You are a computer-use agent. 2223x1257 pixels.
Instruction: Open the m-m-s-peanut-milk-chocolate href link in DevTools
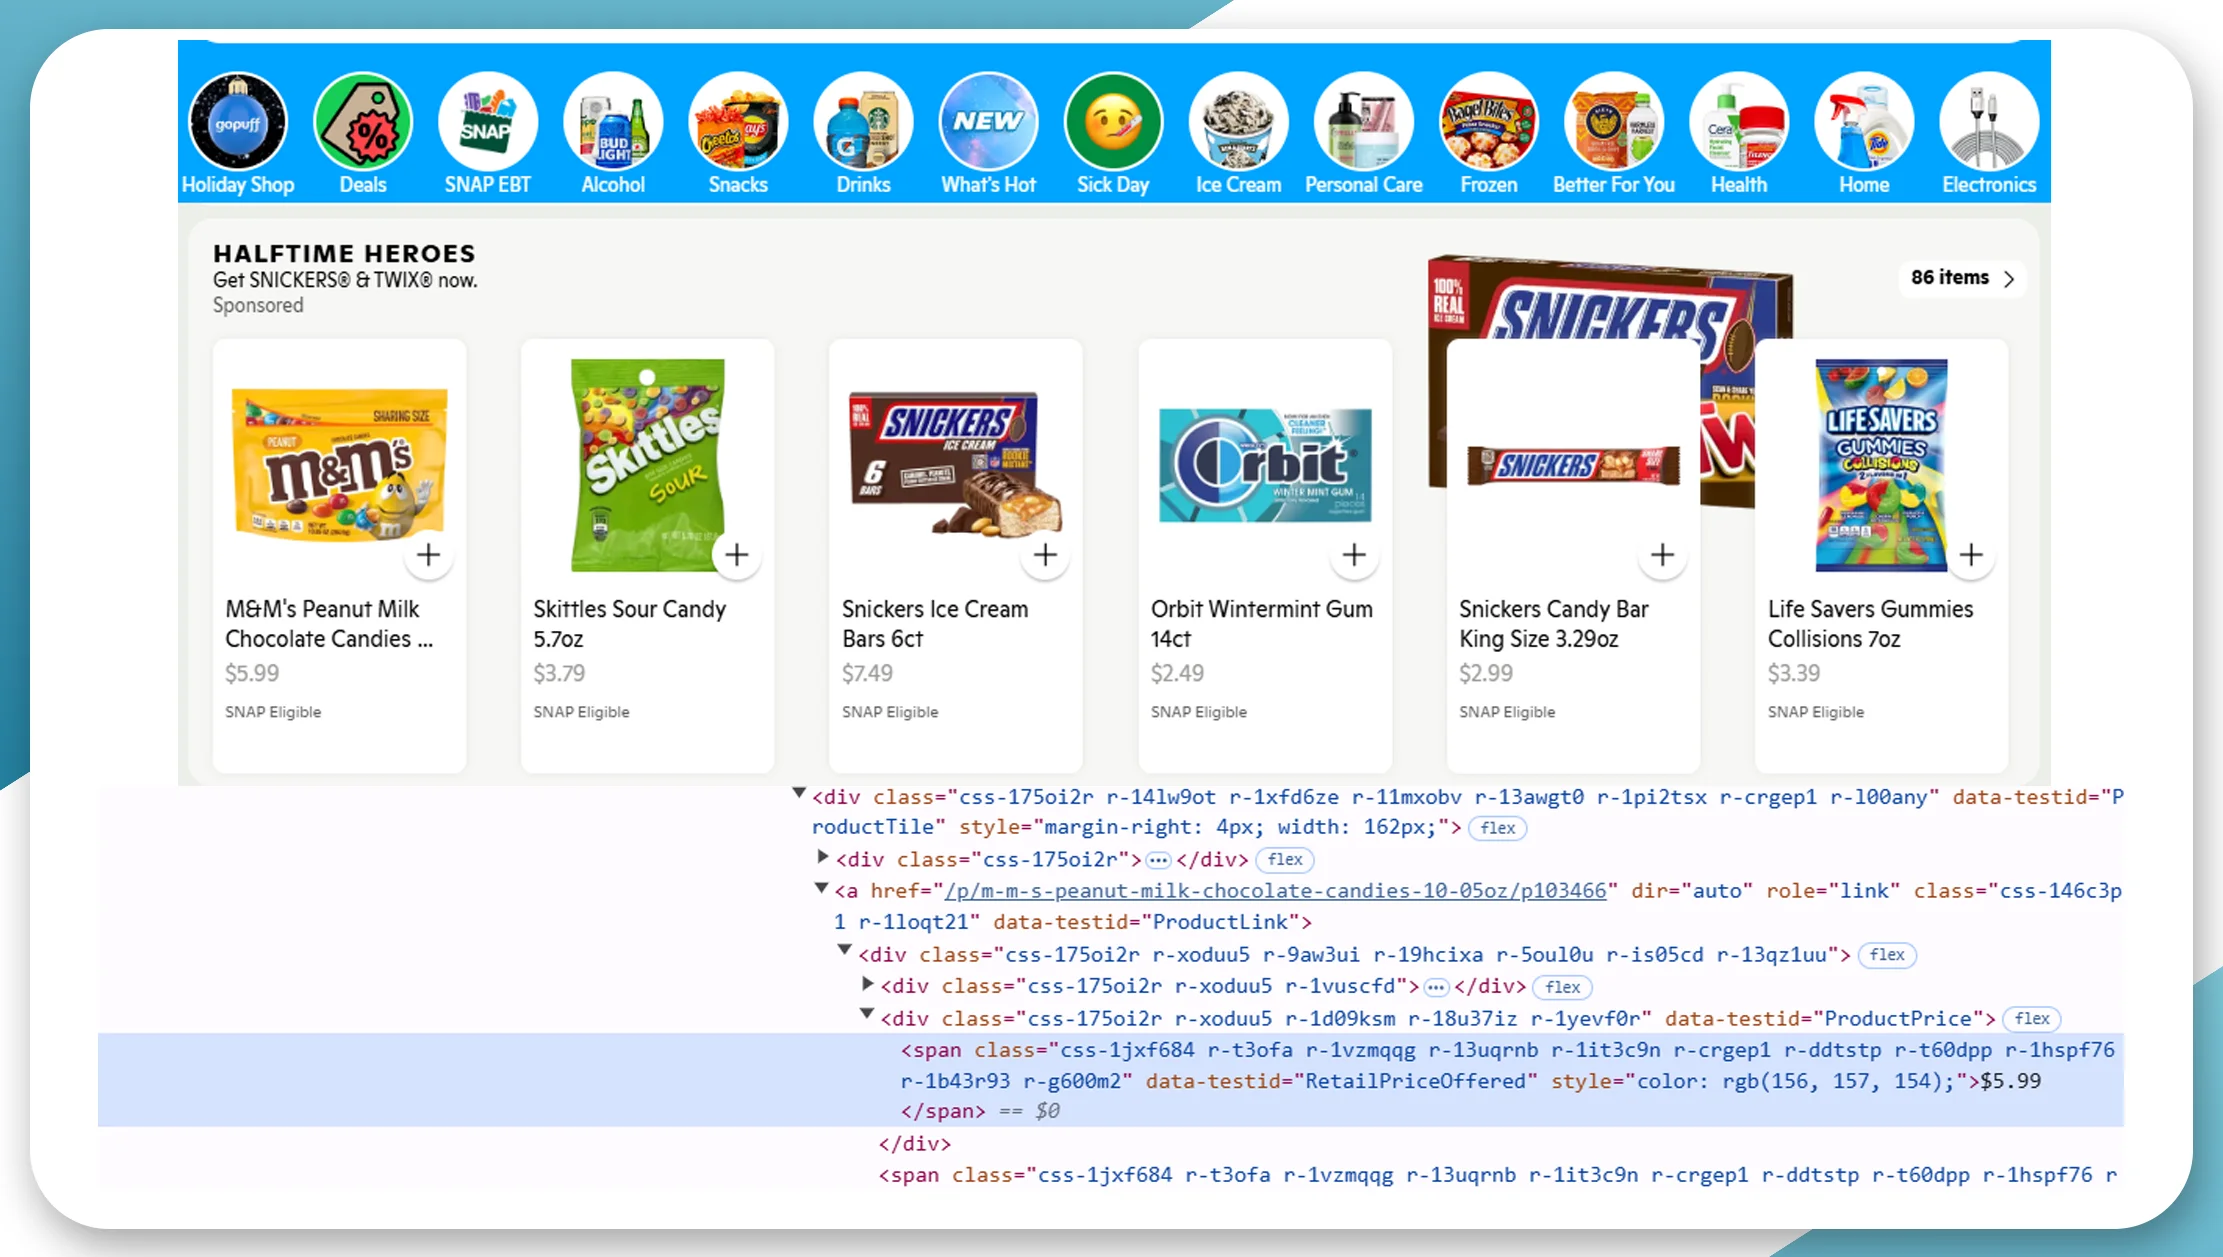1275,891
